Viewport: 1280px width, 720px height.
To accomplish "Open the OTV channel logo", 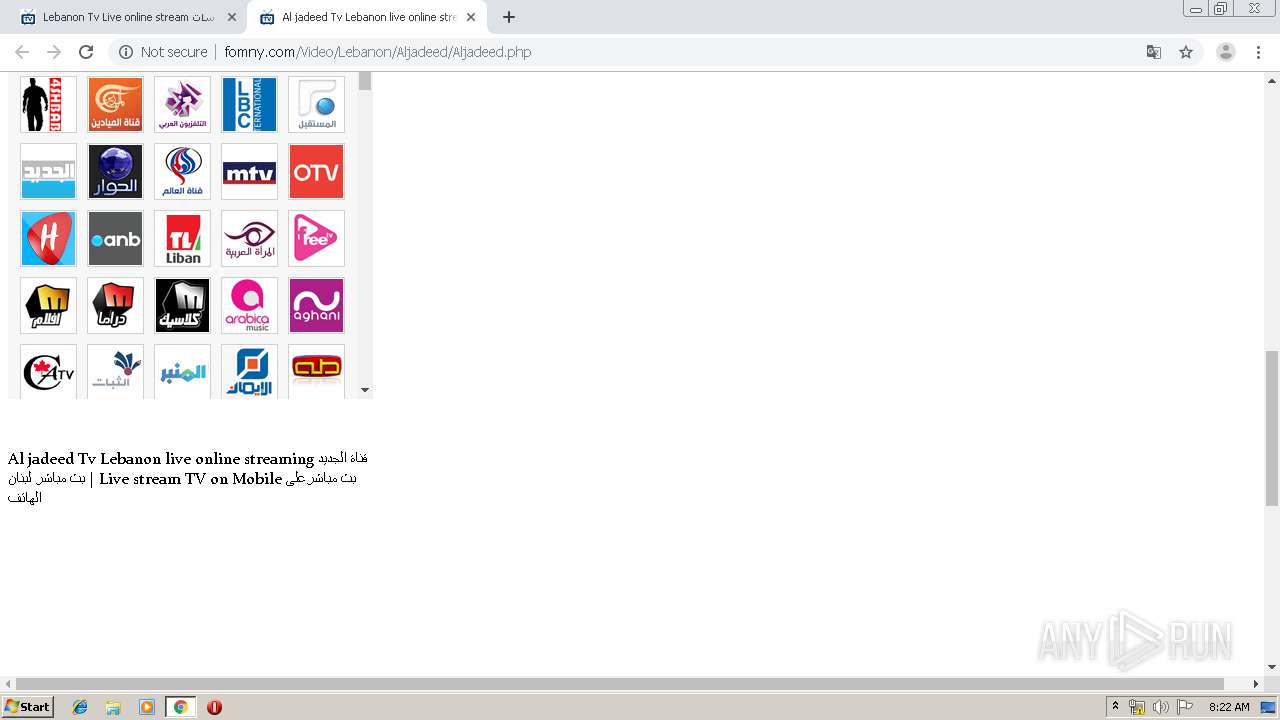I will coord(316,171).
